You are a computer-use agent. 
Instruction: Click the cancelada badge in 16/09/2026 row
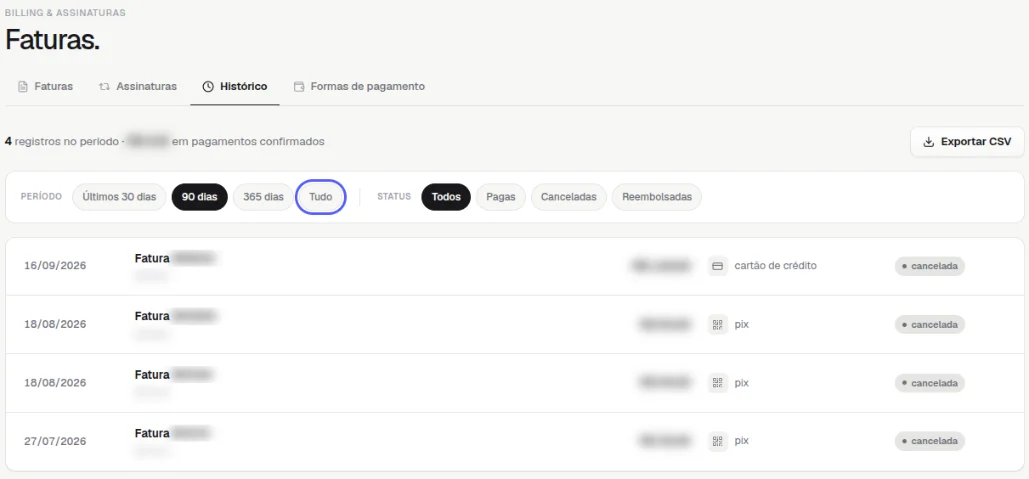coord(929,266)
